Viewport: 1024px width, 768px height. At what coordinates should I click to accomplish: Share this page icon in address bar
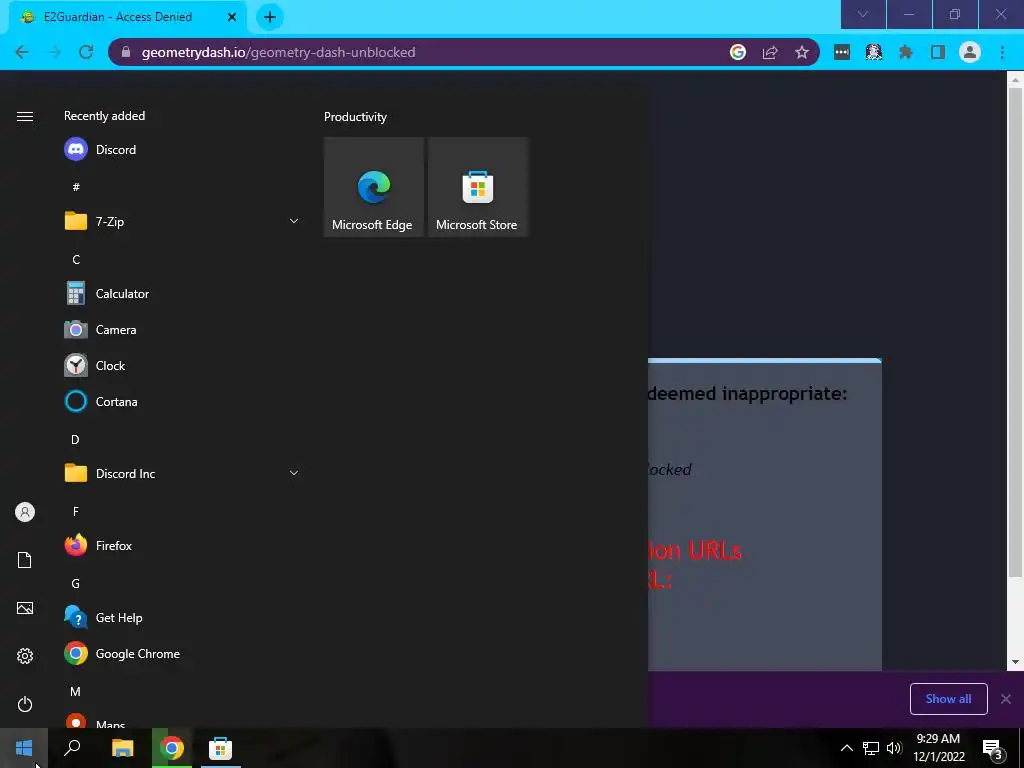[x=770, y=52]
